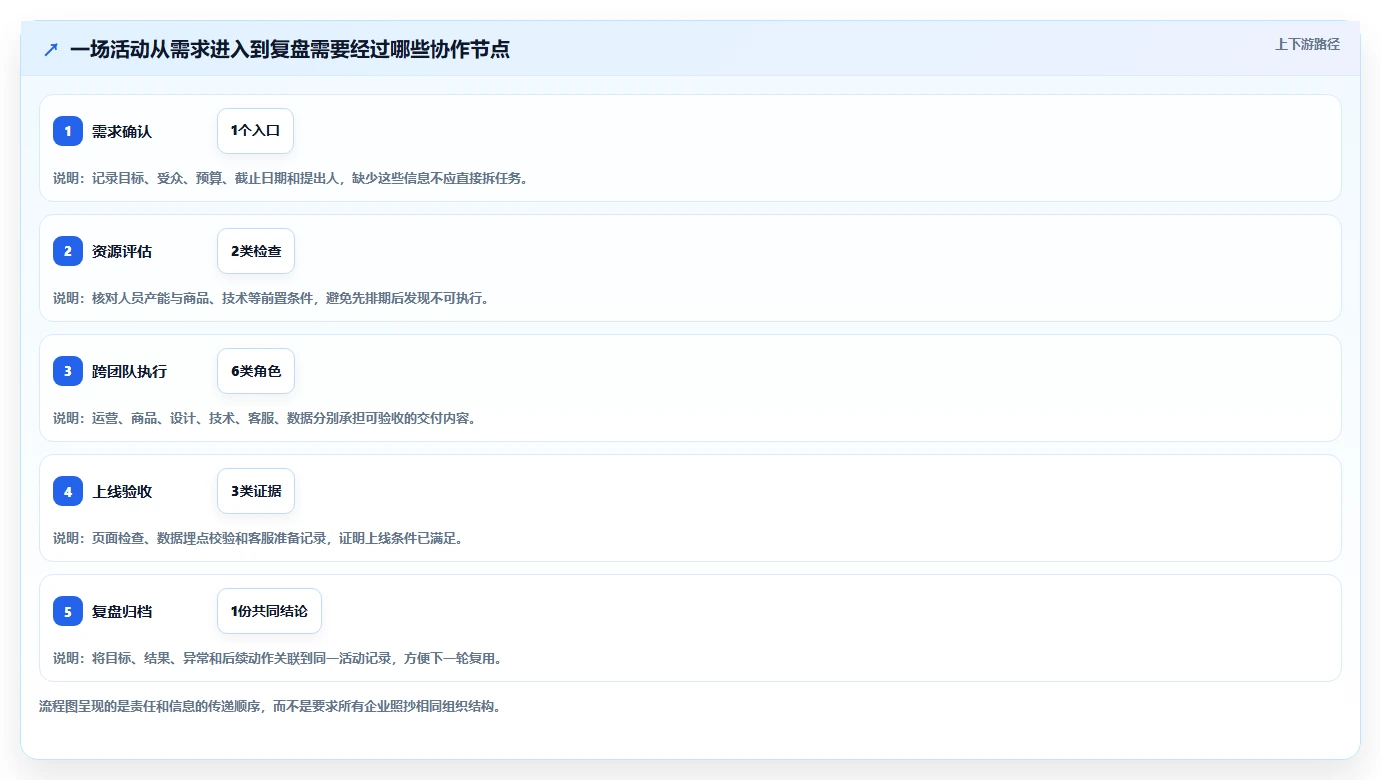Click the step 1 number badge
Image resolution: width=1381 pixels, height=780 pixels.
tap(68, 131)
